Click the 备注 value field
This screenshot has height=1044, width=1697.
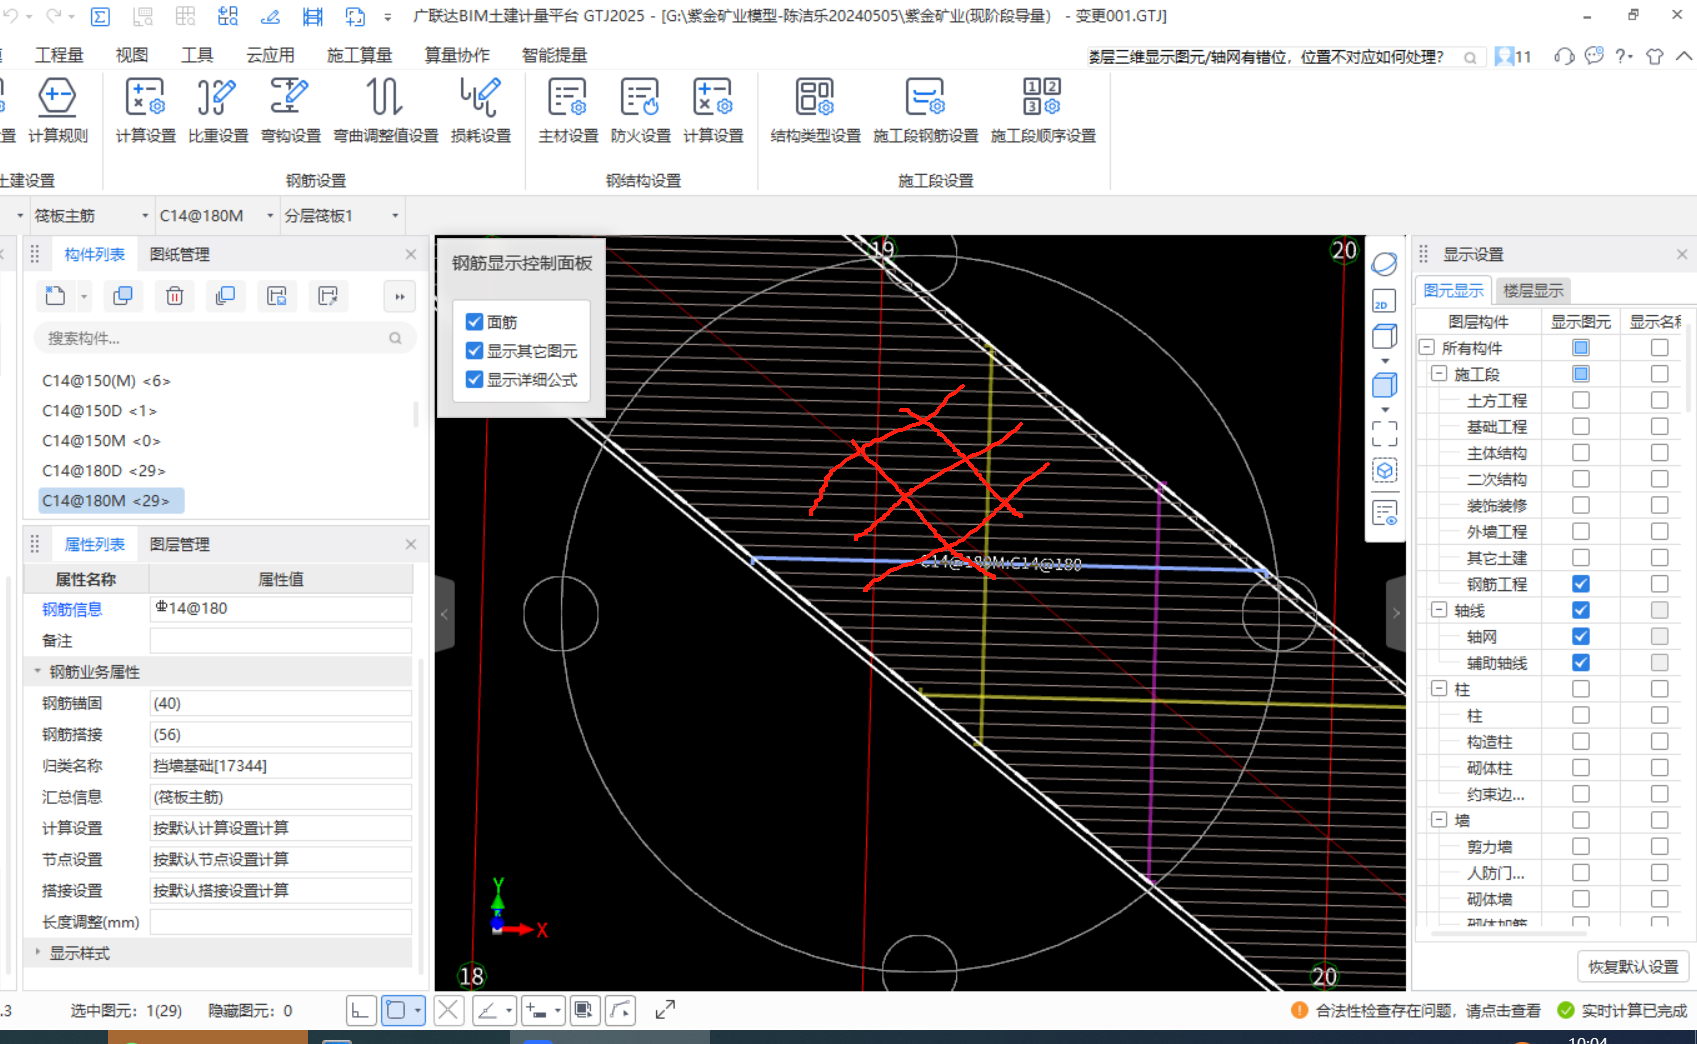[x=281, y=641]
